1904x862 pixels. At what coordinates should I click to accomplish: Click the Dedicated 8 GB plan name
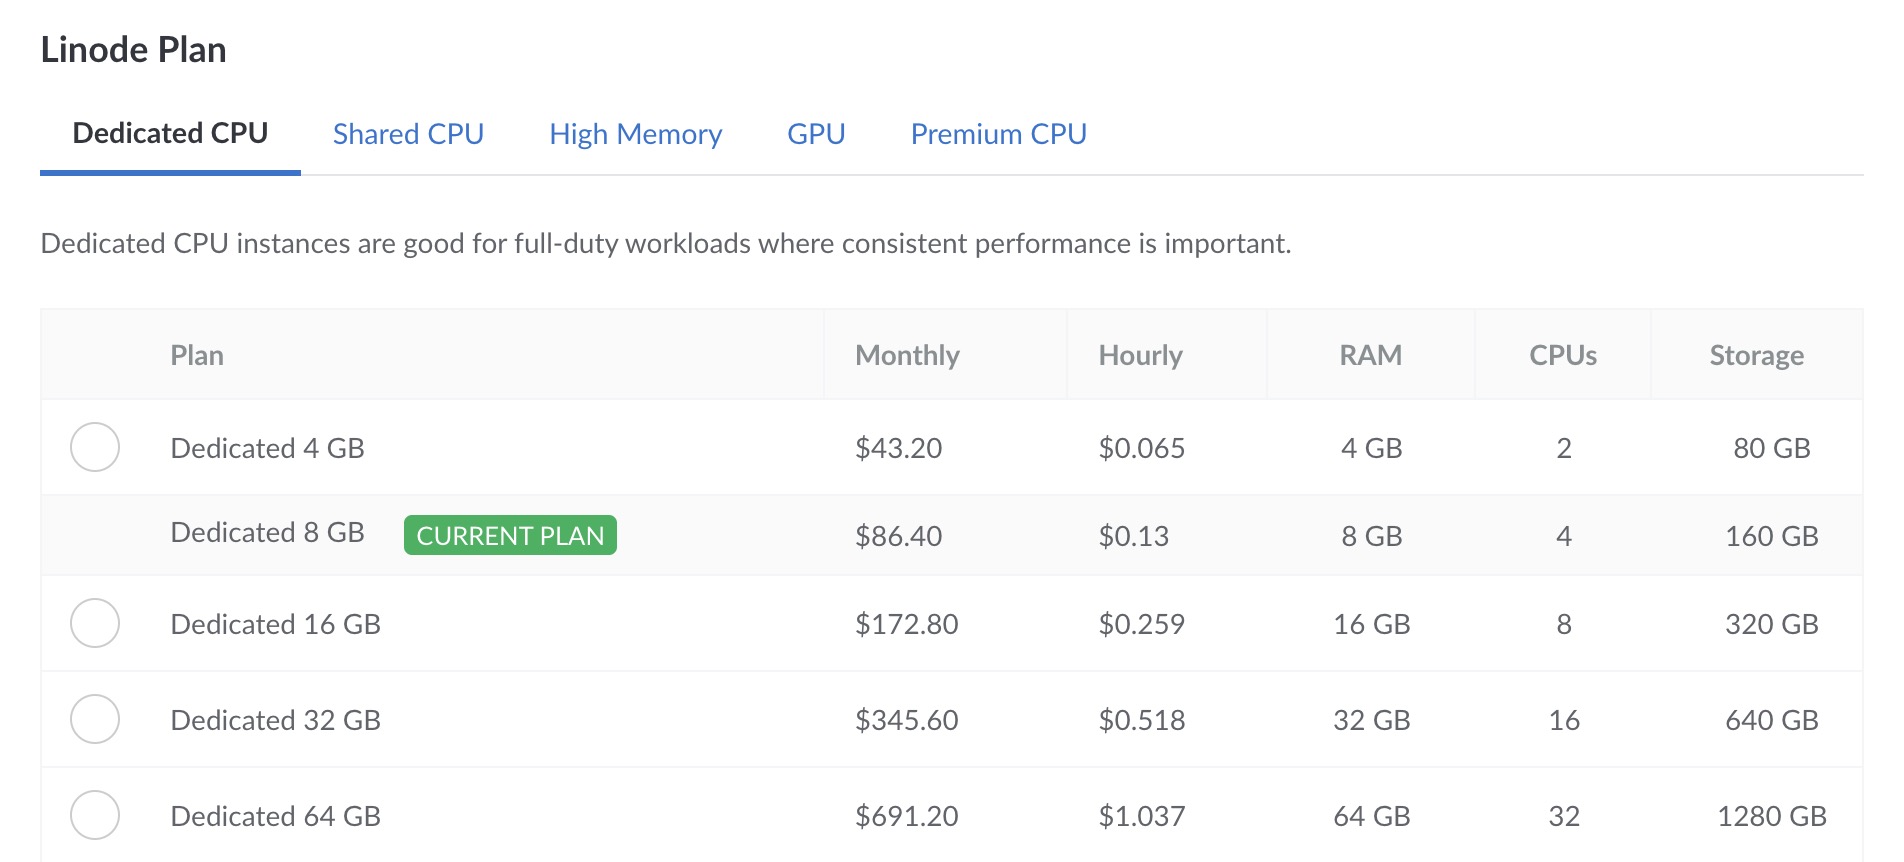[267, 533]
